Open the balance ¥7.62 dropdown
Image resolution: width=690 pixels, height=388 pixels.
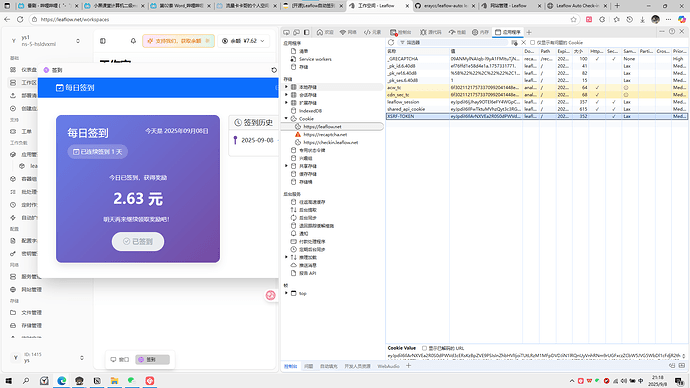[244, 41]
